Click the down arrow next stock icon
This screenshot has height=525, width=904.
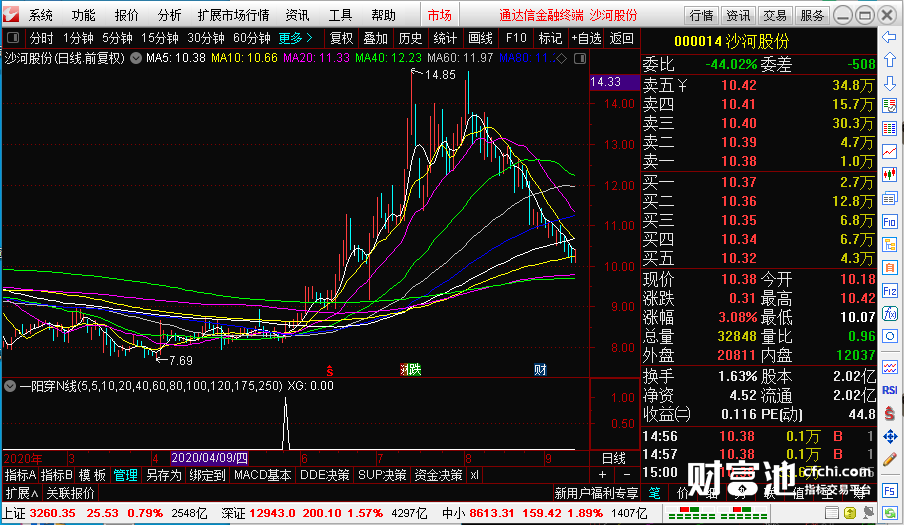pos(890,83)
